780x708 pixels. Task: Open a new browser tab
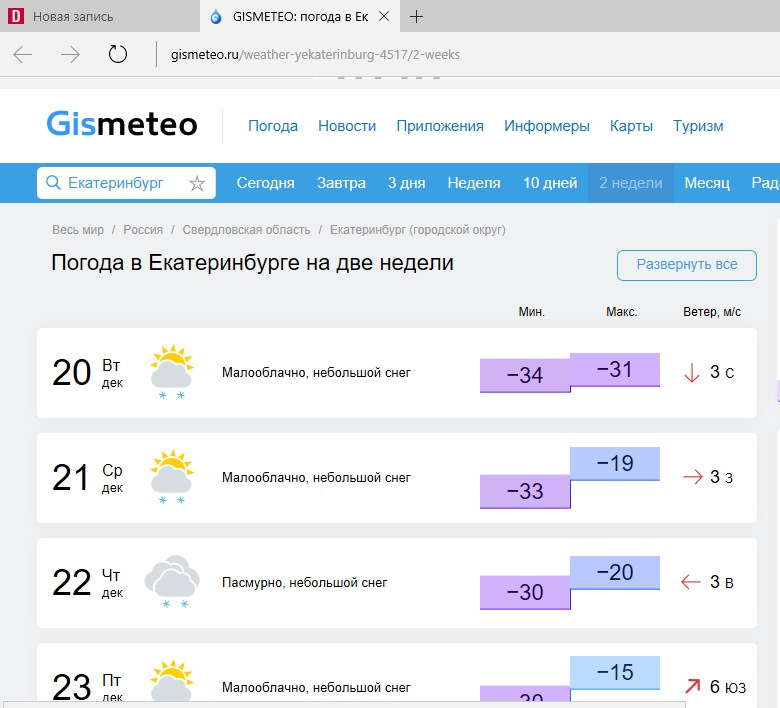[417, 17]
